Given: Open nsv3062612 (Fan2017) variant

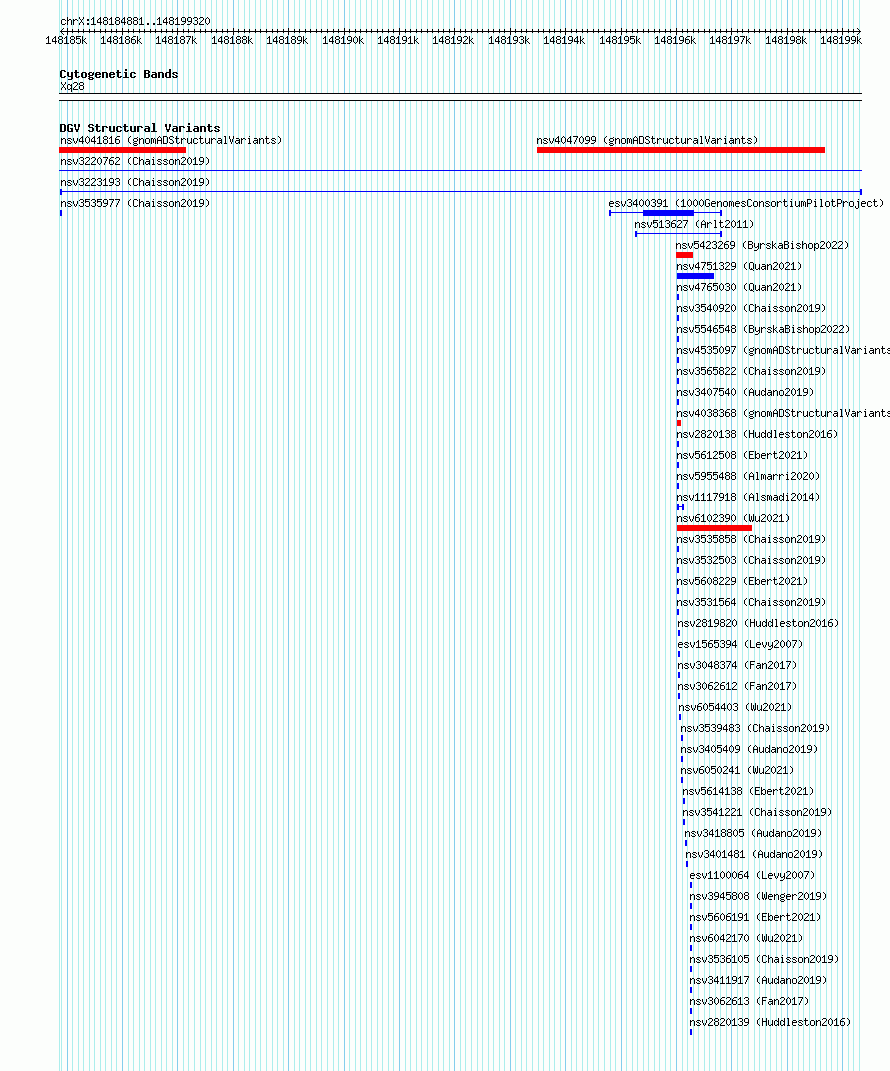Looking at the screenshot, I should 737,686.
